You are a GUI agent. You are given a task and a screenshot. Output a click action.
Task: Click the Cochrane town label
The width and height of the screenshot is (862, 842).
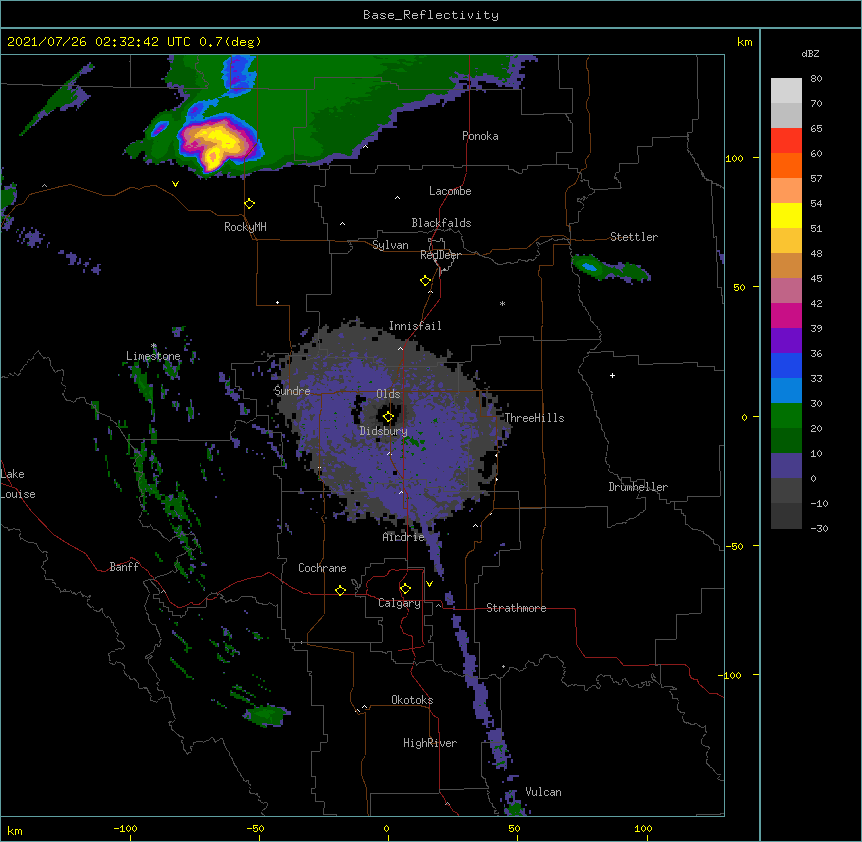point(322,568)
